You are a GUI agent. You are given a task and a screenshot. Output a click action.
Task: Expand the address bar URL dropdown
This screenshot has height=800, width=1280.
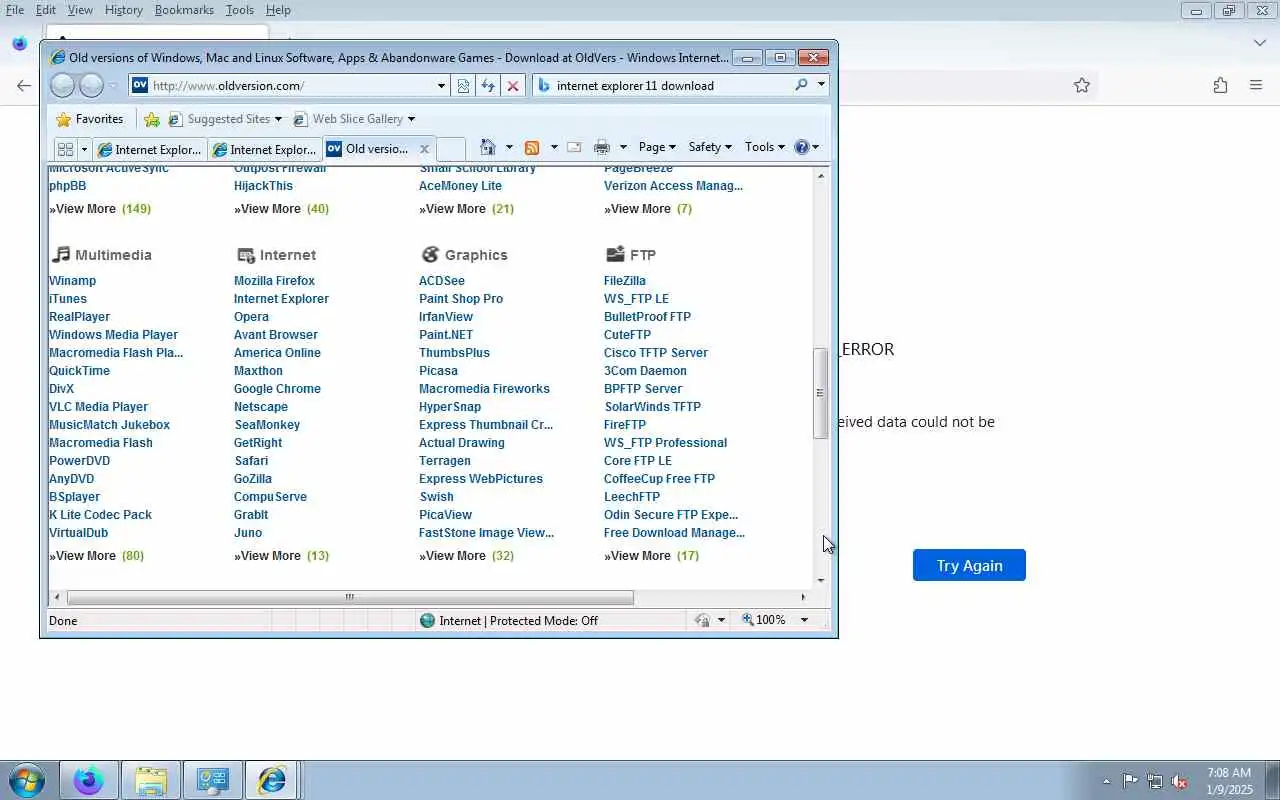[441, 86]
